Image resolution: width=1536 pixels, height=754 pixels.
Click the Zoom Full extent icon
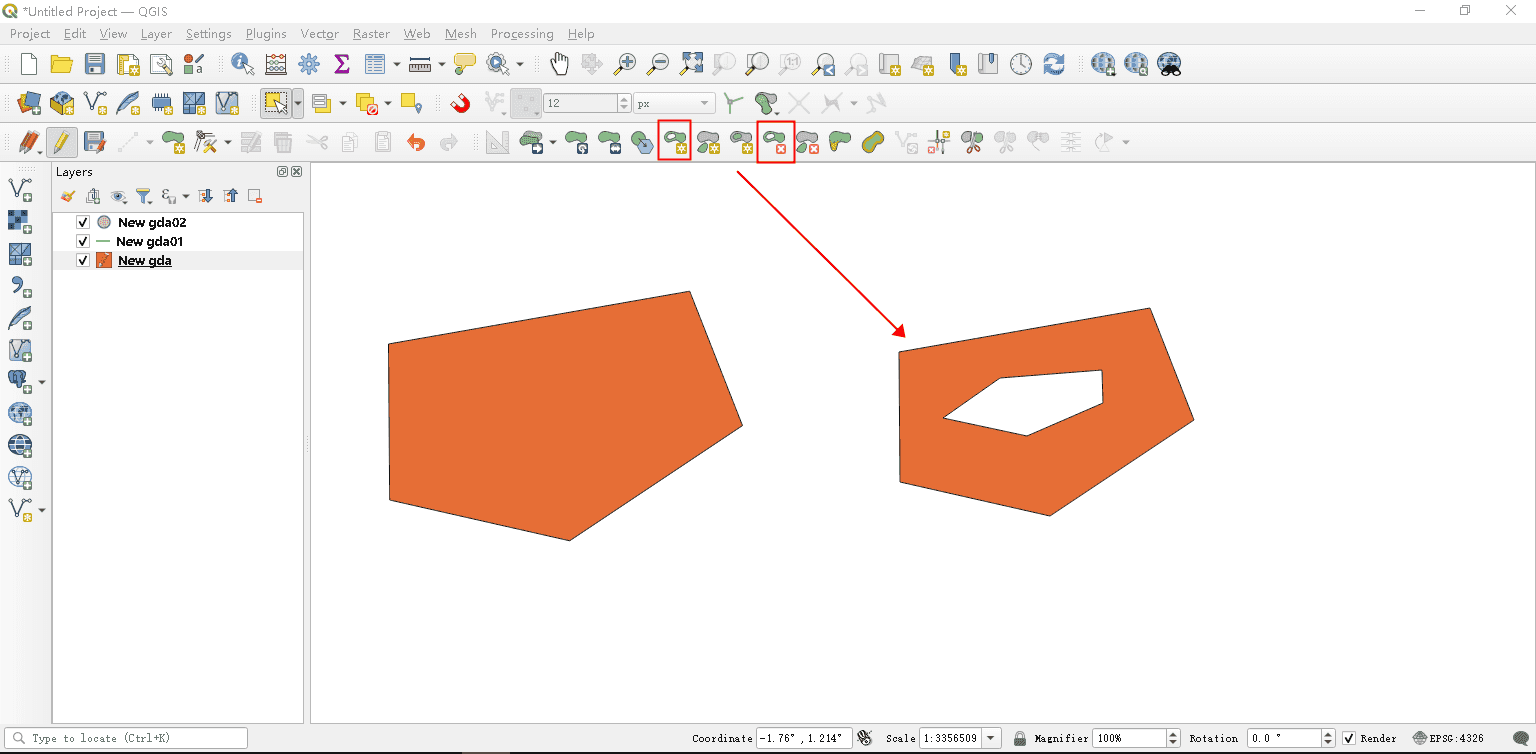coord(691,64)
